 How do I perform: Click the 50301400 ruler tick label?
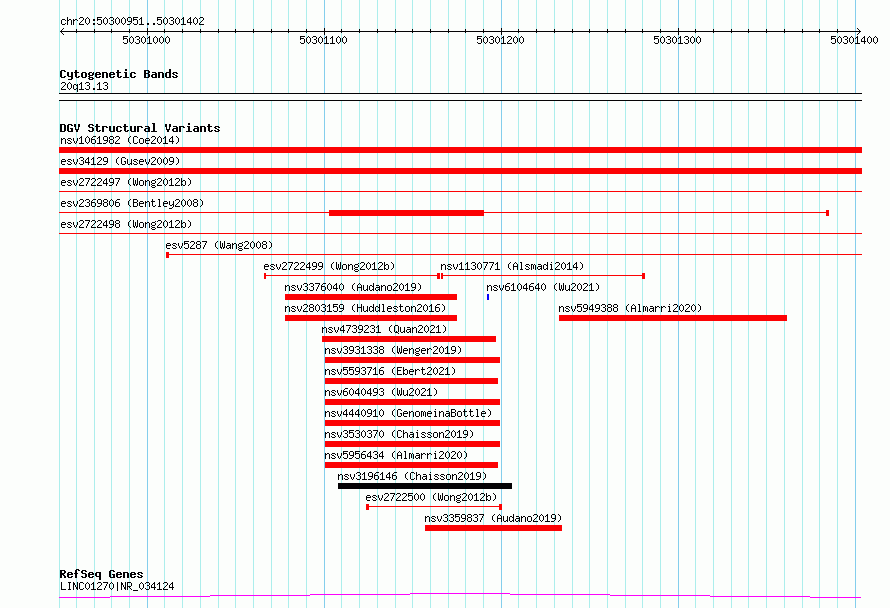click(854, 40)
